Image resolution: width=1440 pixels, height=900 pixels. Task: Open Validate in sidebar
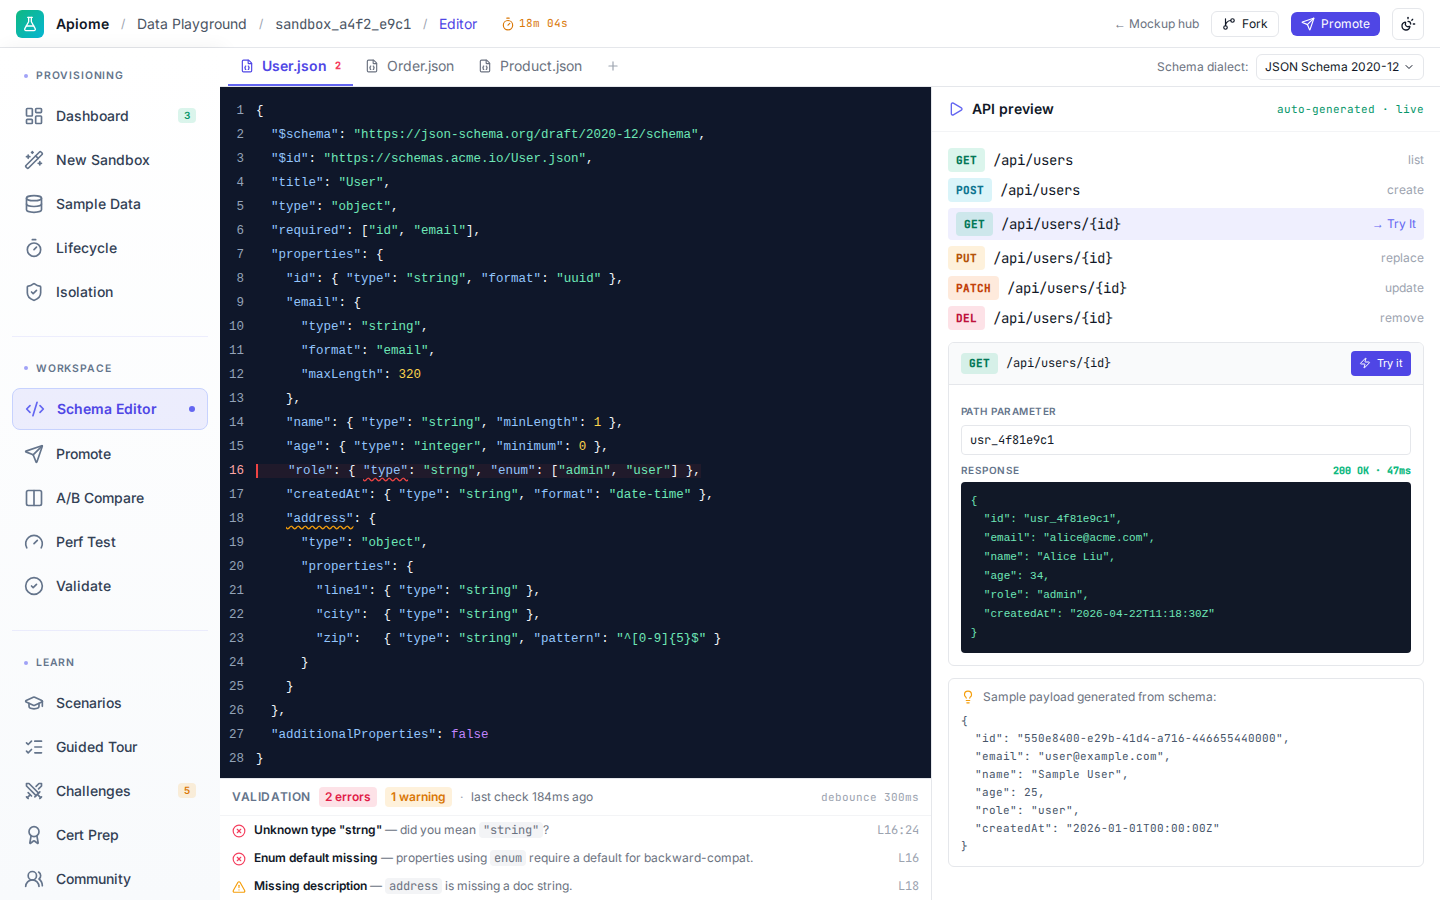[110, 586]
